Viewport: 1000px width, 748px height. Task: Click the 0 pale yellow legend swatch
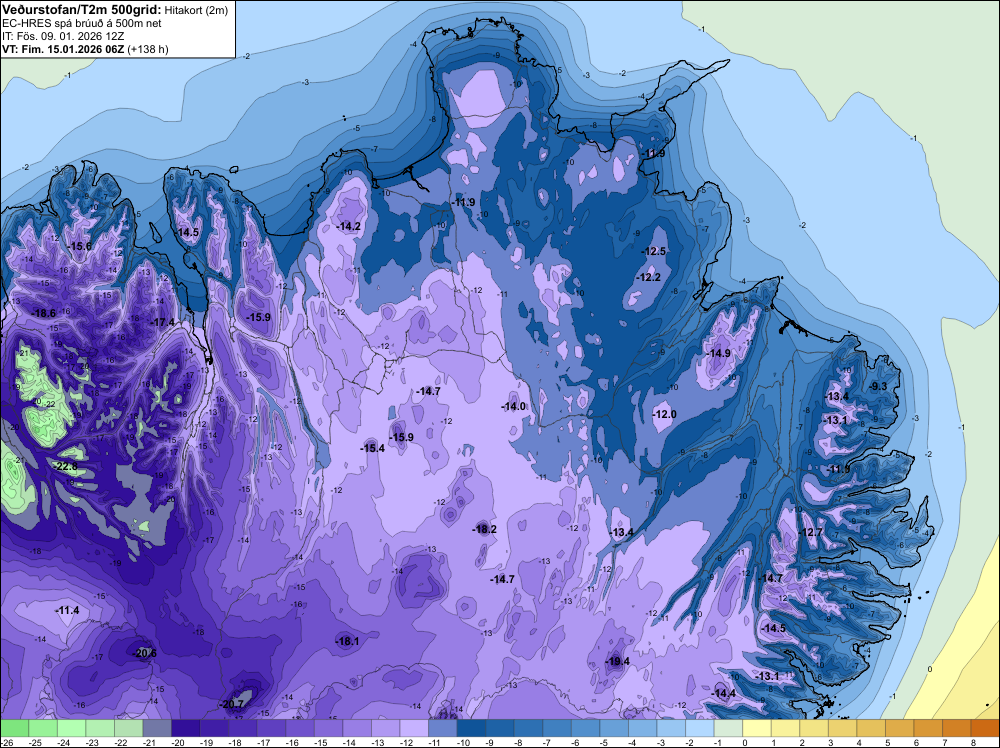click(757, 728)
